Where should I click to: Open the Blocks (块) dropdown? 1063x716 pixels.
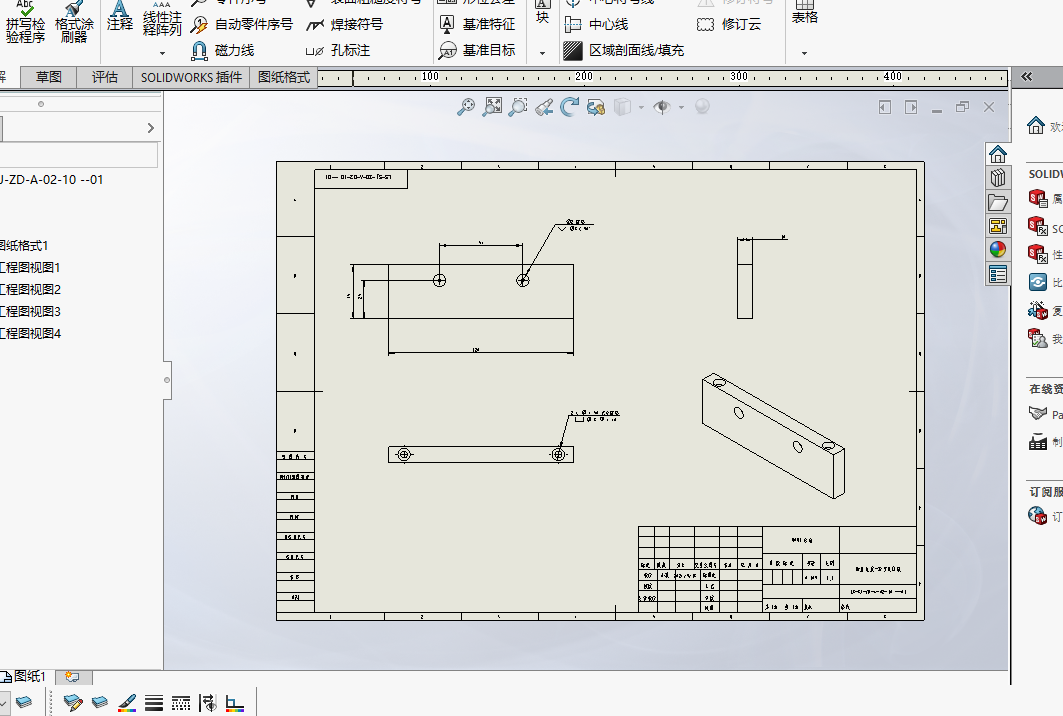point(542,52)
